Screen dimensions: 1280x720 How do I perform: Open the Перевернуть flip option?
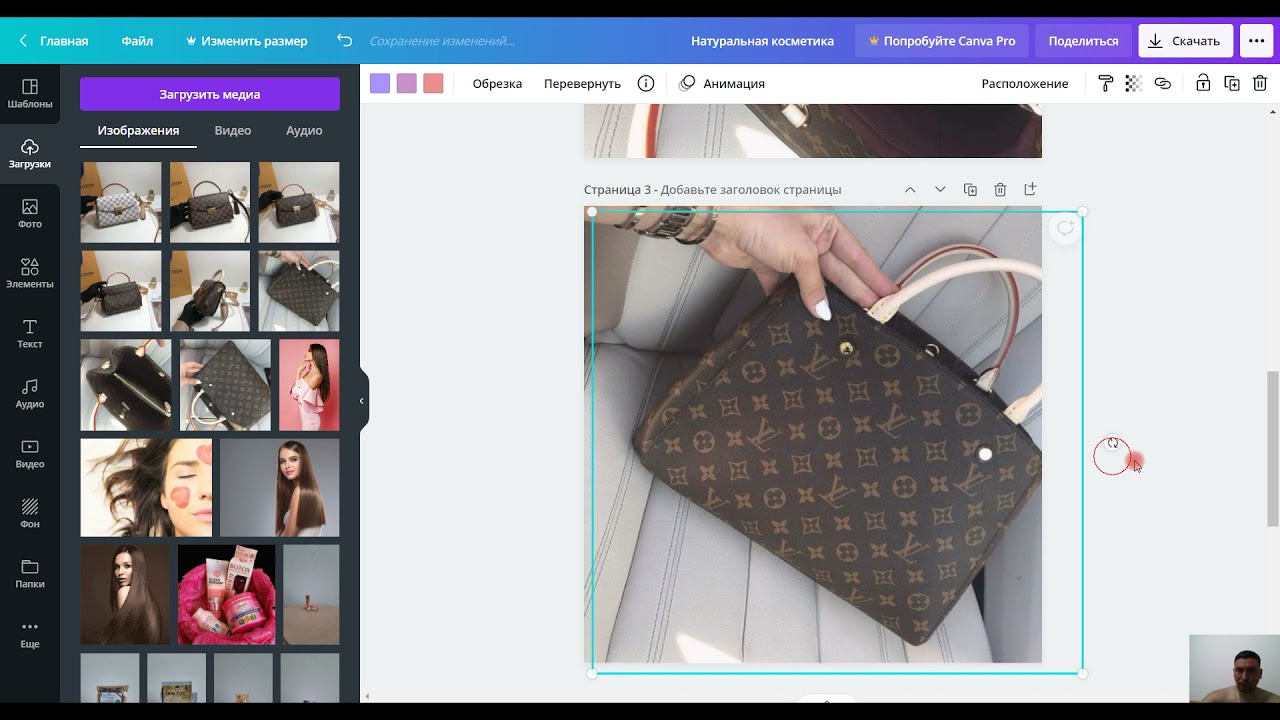[x=582, y=83]
